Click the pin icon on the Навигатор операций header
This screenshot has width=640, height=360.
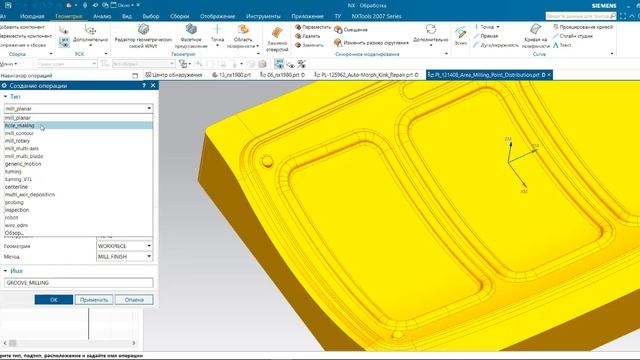pos(135,76)
